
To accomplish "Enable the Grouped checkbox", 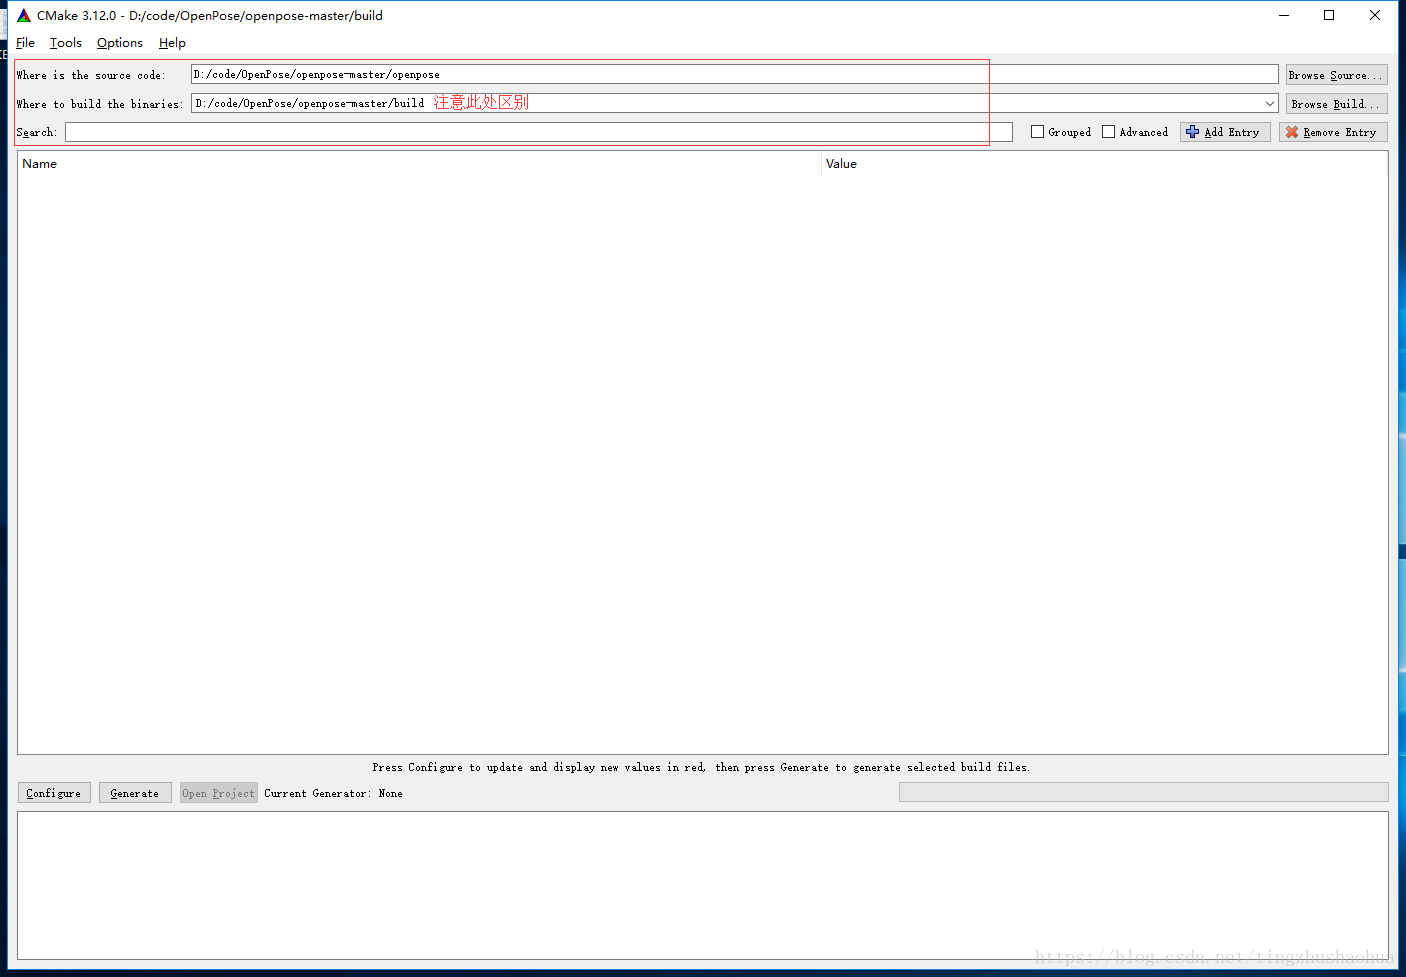I will 1037,132.
